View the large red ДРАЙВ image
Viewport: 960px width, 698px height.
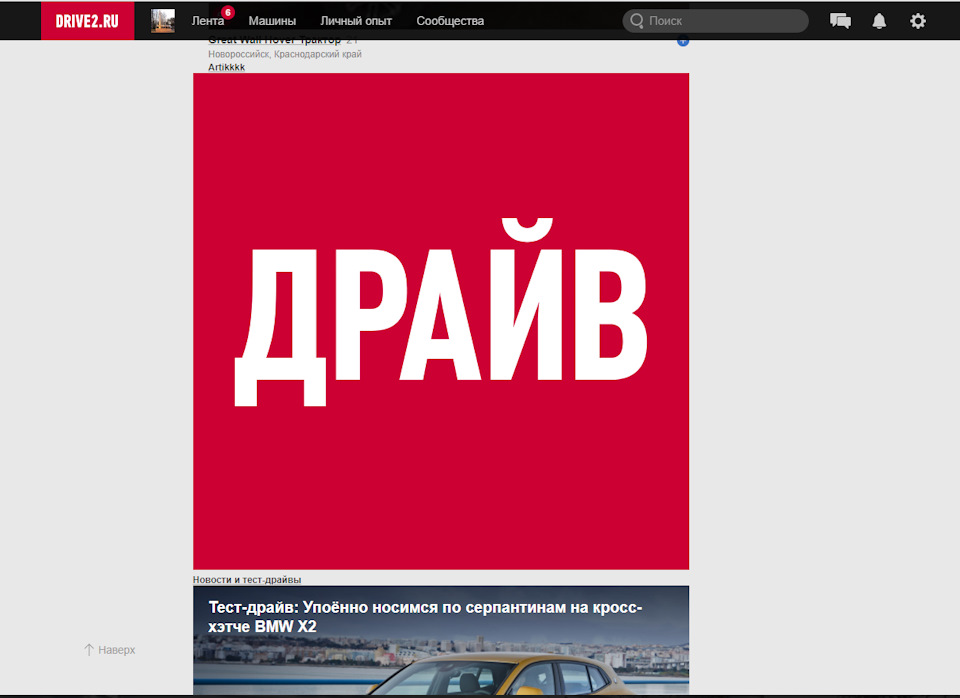(440, 320)
